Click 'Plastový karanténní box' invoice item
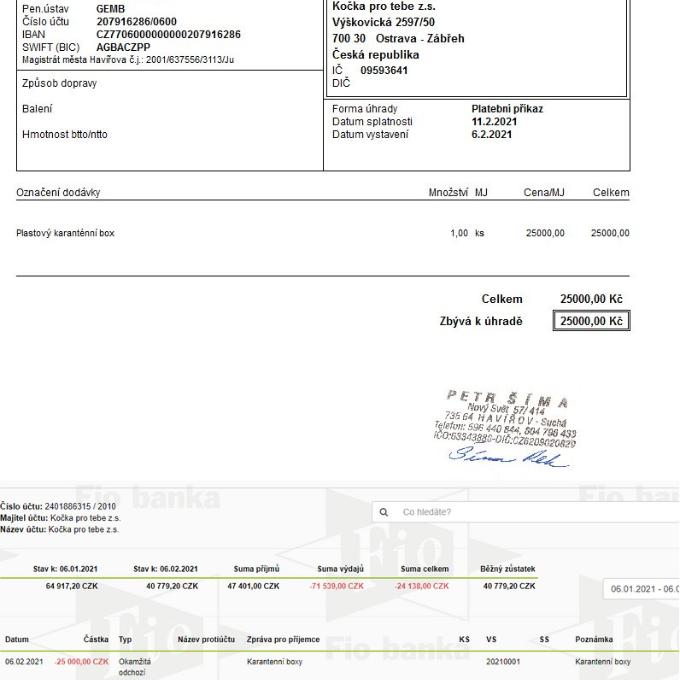The height and width of the screenshot is (680, 680). click(x=65, y=233)
